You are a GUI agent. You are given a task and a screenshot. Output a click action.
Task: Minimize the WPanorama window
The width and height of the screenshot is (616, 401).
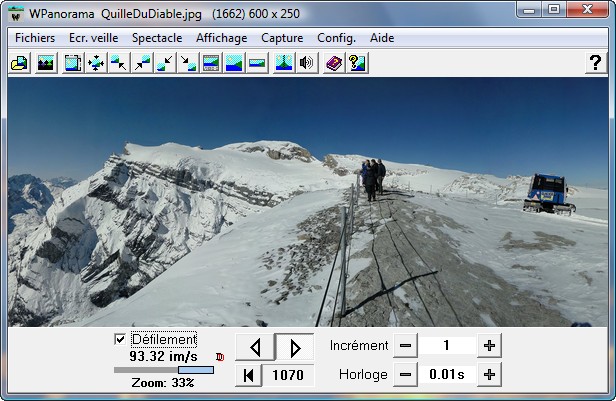(529, 9)
